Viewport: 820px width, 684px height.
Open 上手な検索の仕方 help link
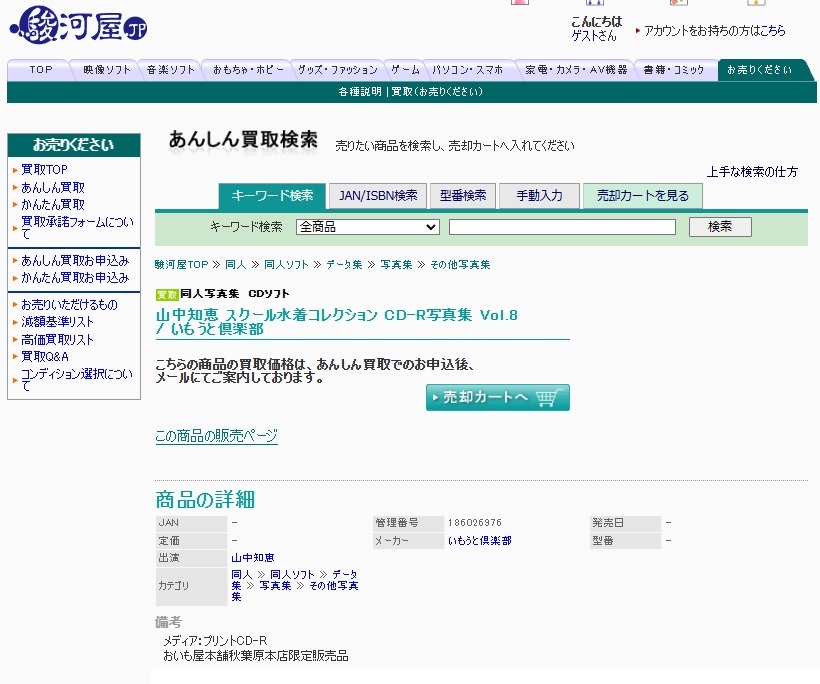752,172
